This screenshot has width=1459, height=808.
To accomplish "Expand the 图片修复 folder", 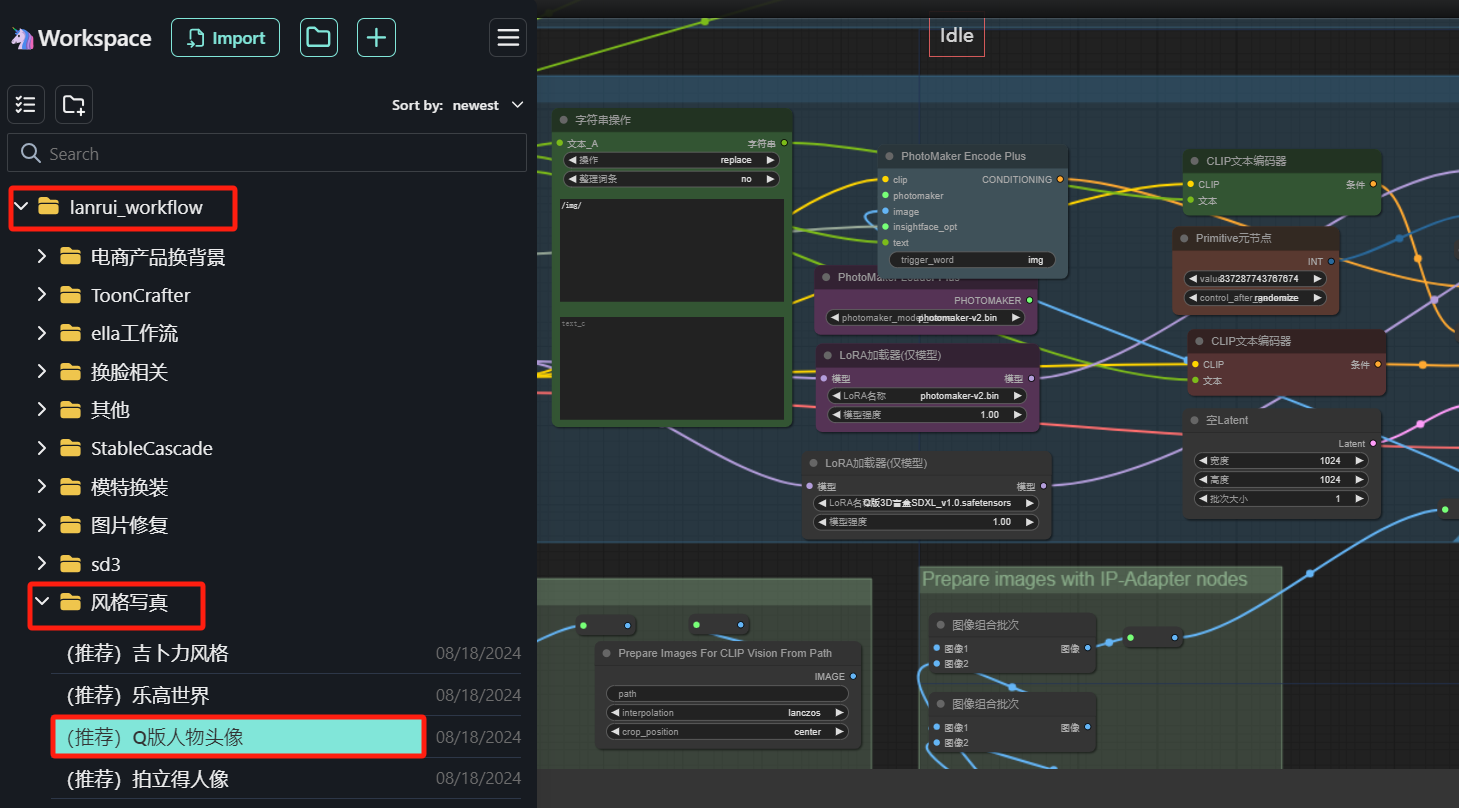I will [42, 525].
